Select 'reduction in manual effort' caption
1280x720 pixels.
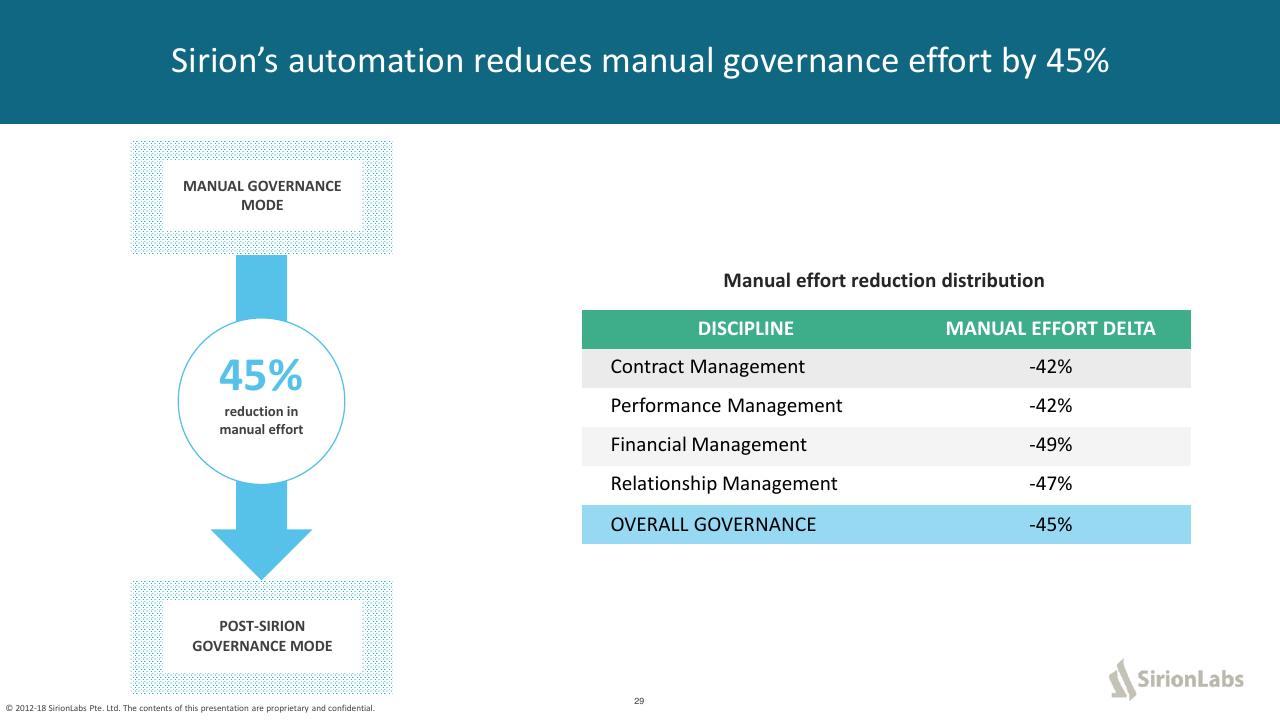pyautogui.click(x=261, y=420)
